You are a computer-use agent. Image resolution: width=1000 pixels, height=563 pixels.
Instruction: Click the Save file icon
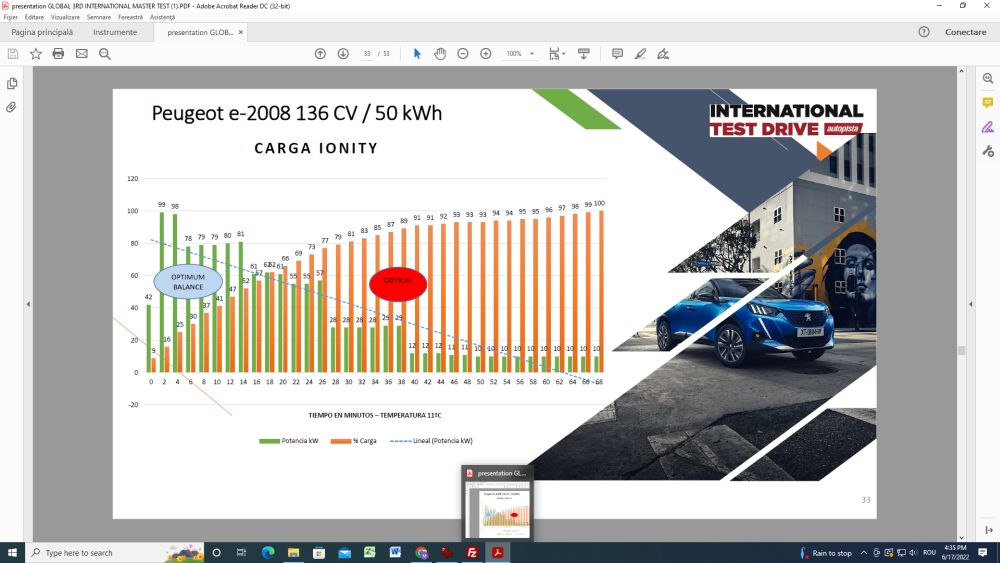pos(13,54)
